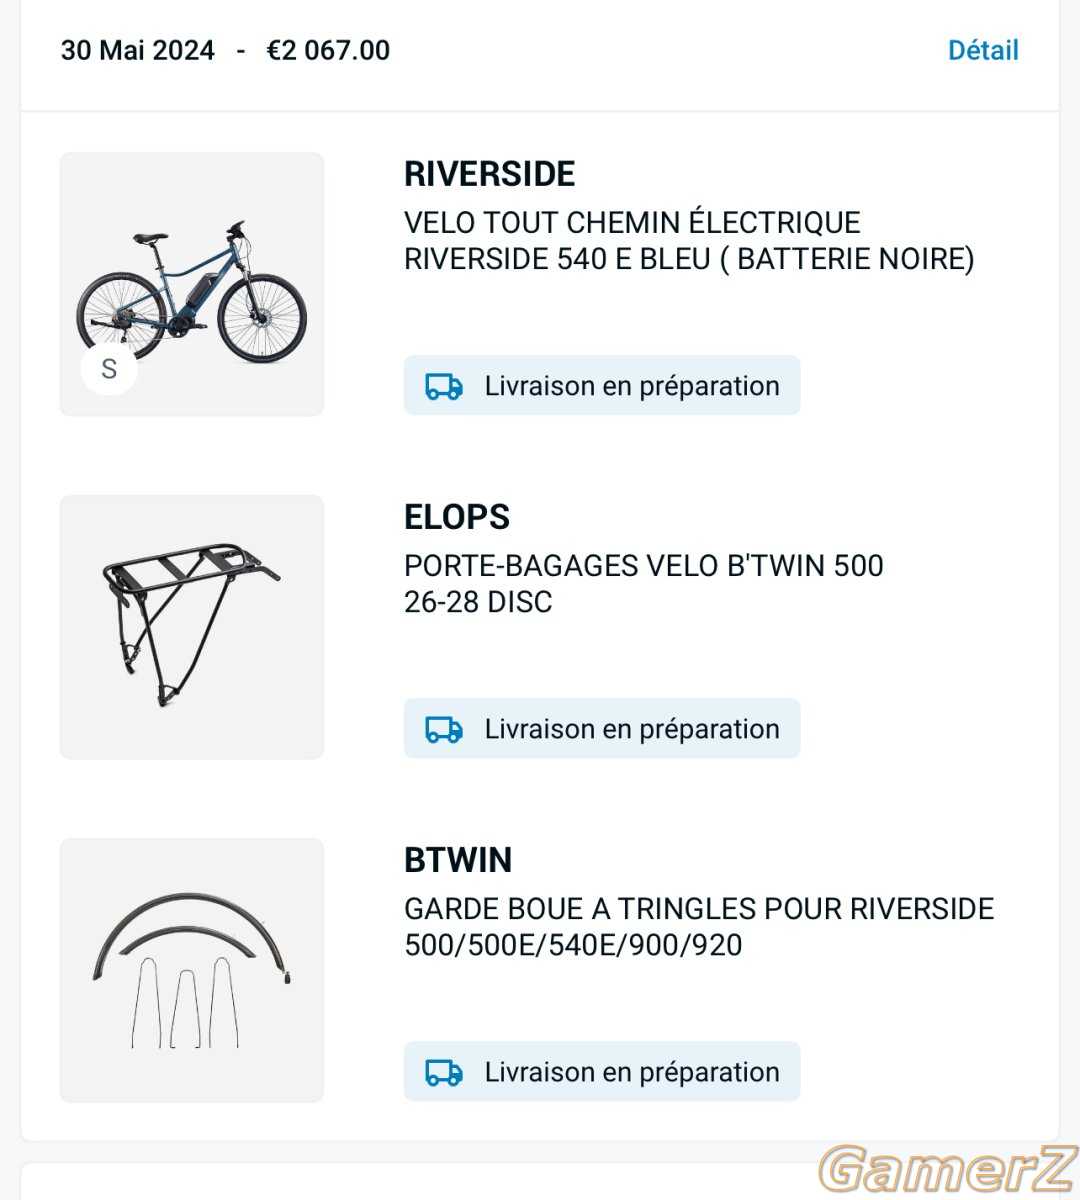Click the delivery truck icon for Riverside bike
This screenshot has width=1080, height=1200.
(444, 386)
